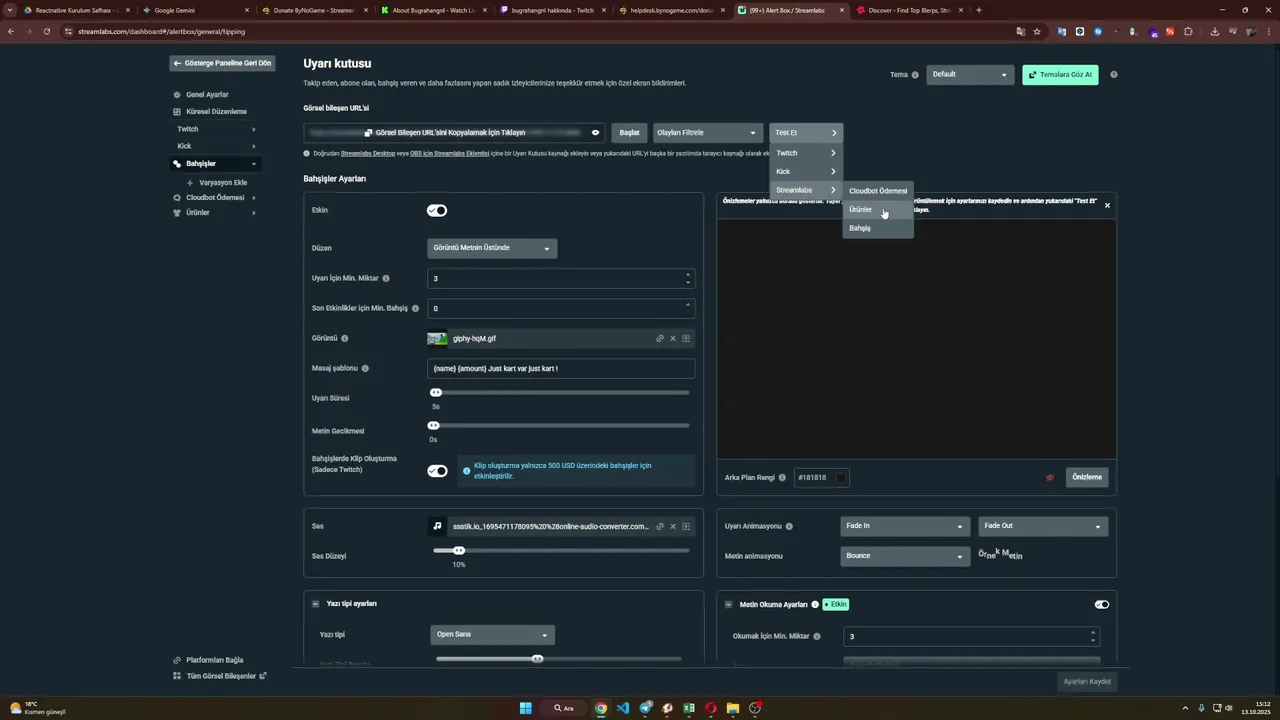Click the giphy-hqM.gif image thumbnail
Image resolution: width=1280 pixels, height=720 pixels.
click(437, 339)
